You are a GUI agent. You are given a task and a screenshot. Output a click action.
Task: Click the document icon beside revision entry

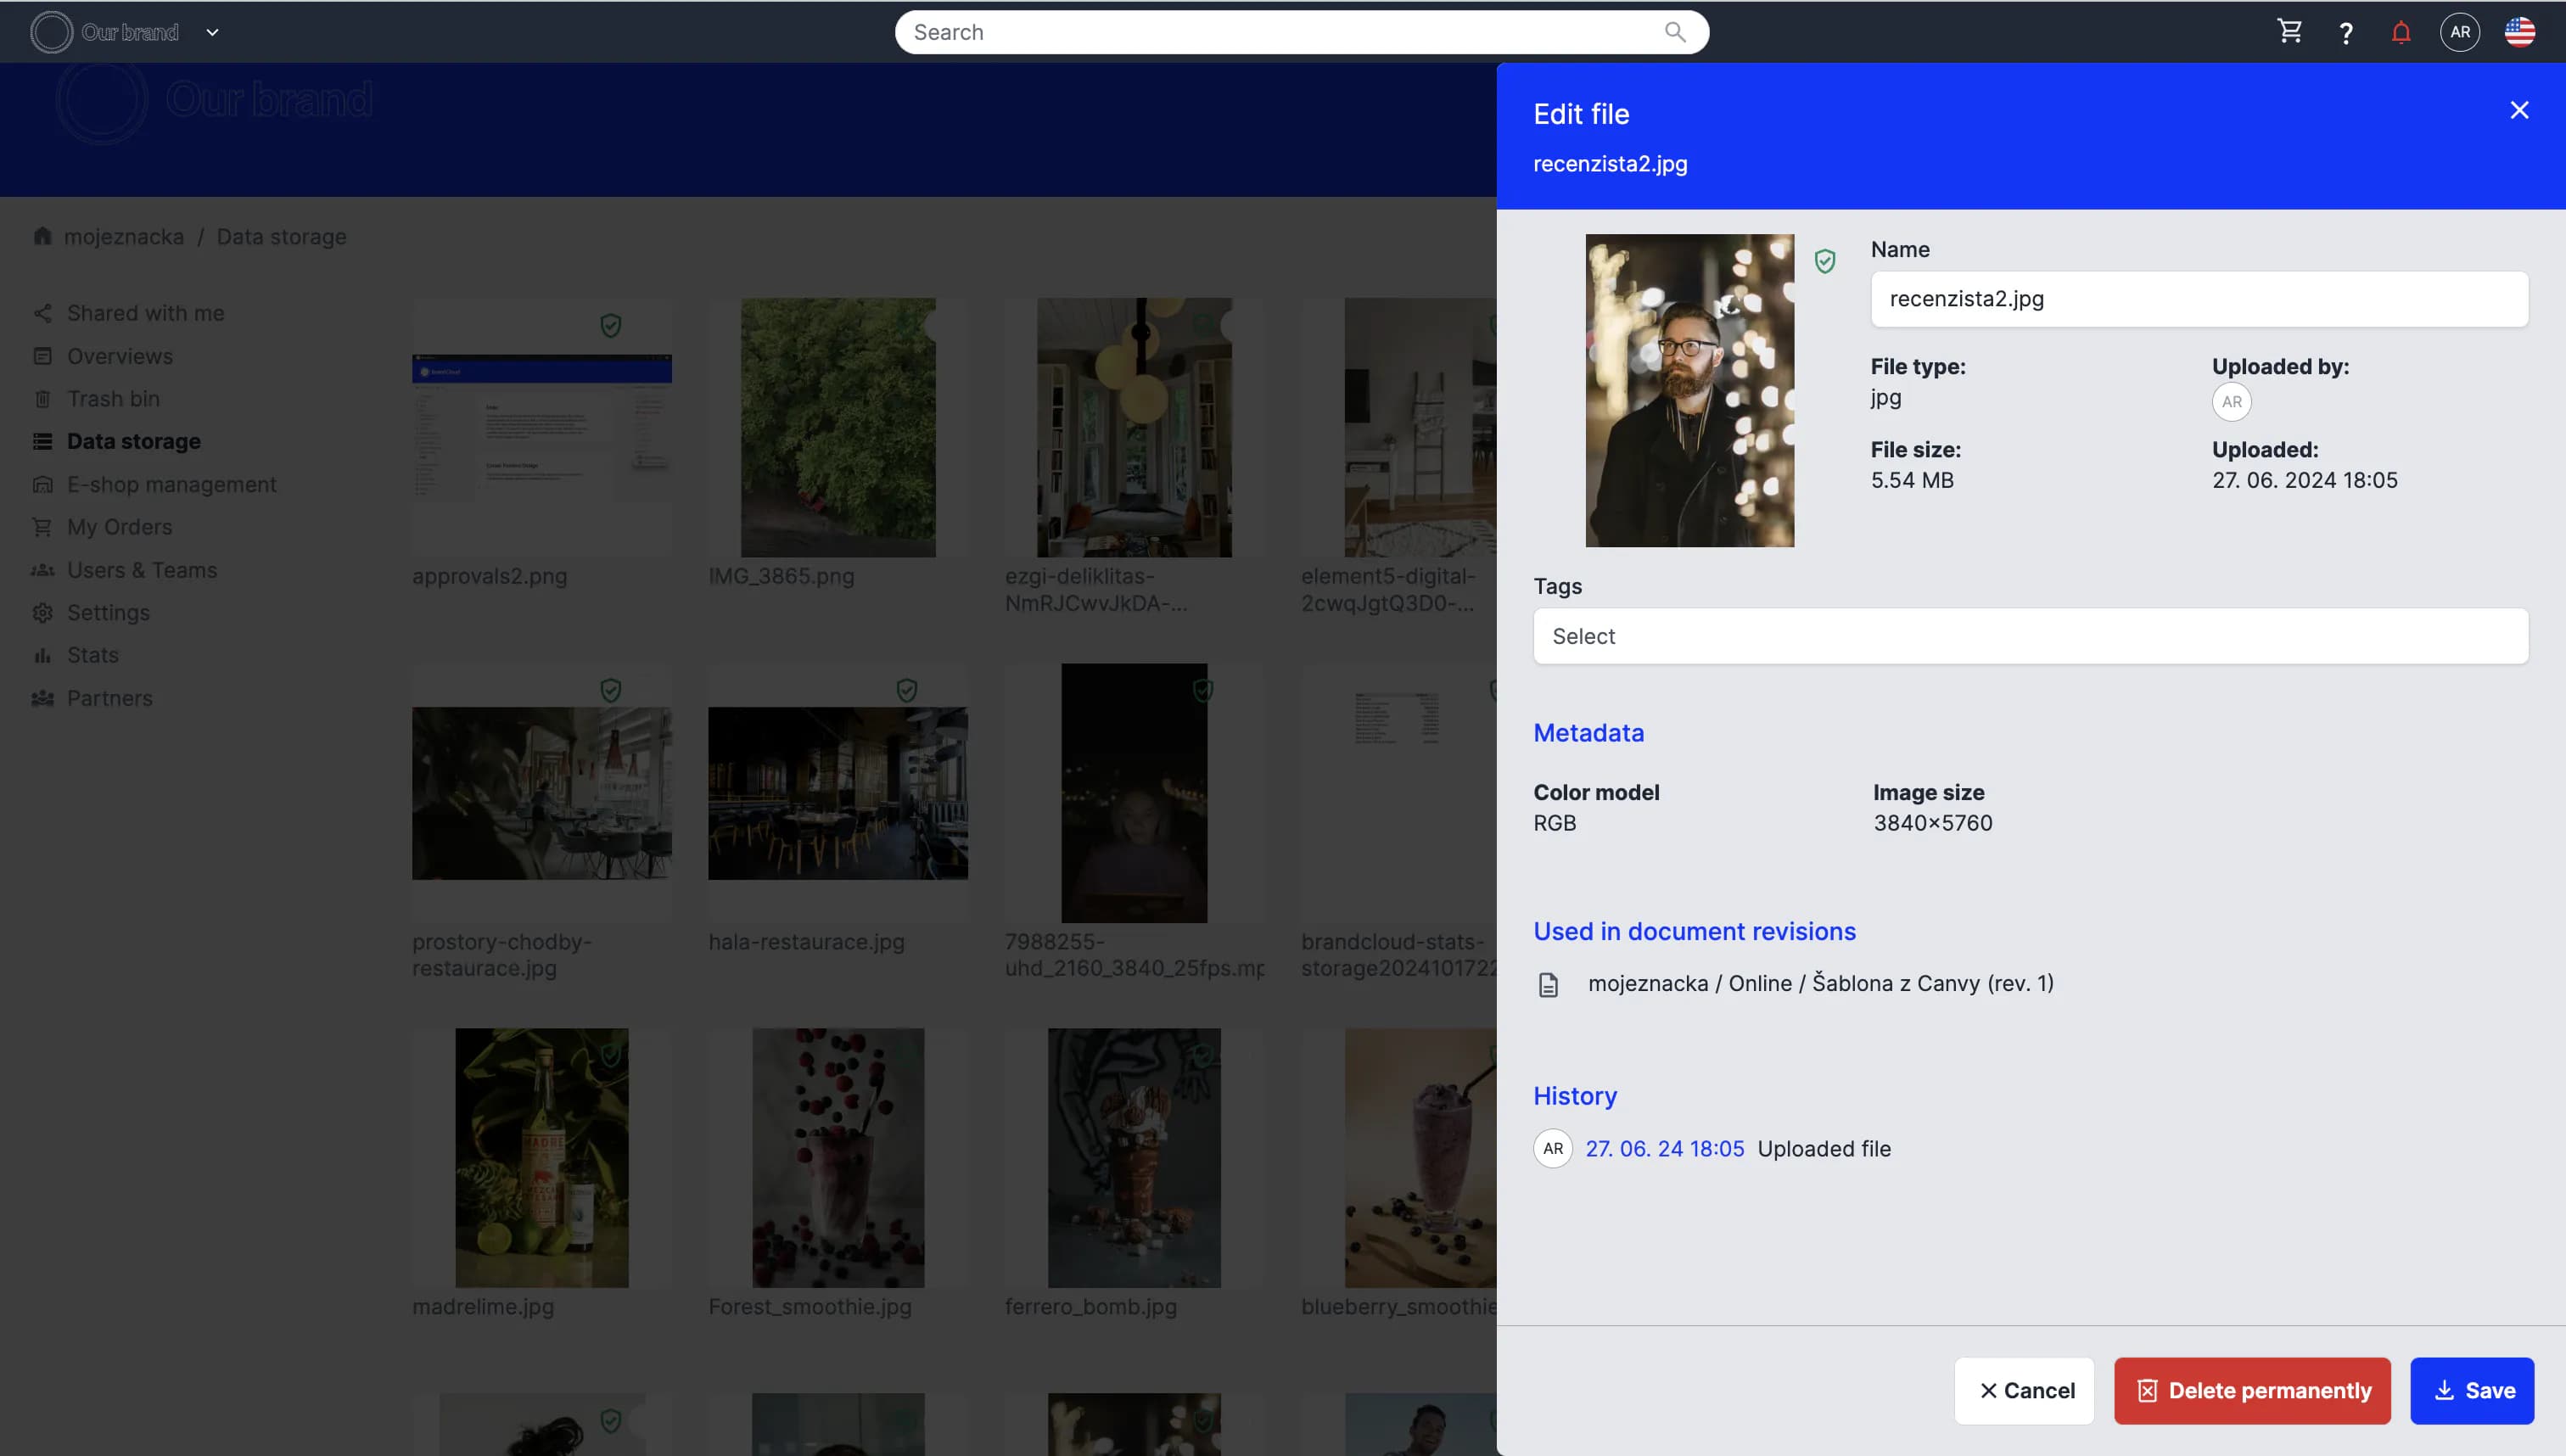click(1548, 985)
